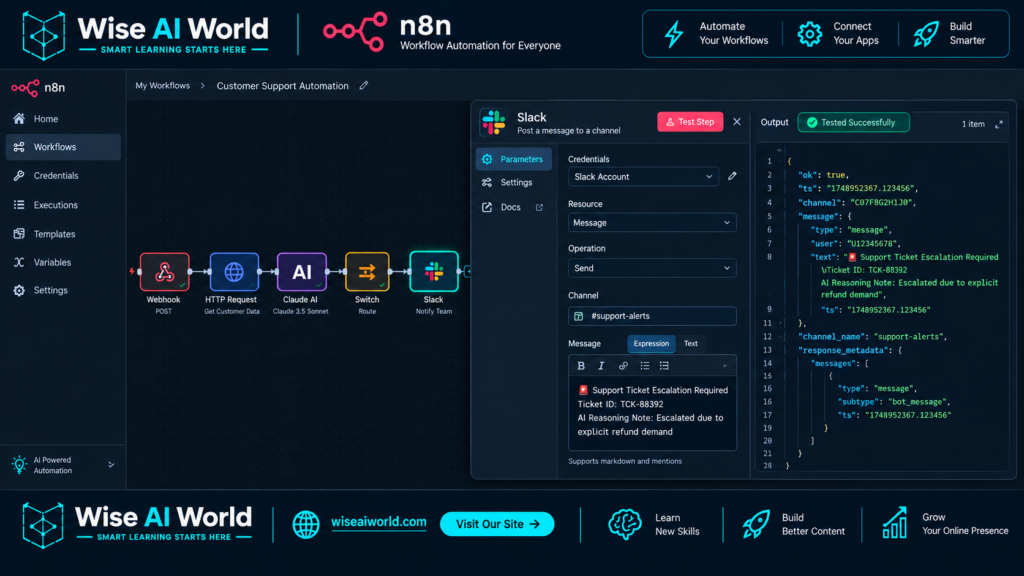Click the Connect Your Apps gear icon
The height and width of the screenshot is (576, 1024).
(809, 34)
